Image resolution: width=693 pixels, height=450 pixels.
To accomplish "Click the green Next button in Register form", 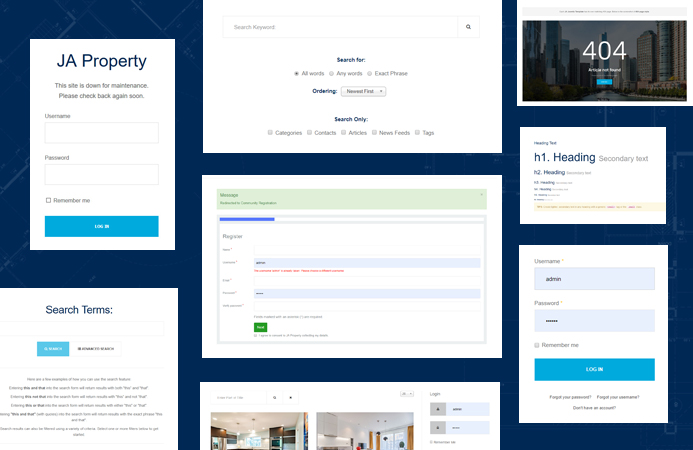I will 260,327.
